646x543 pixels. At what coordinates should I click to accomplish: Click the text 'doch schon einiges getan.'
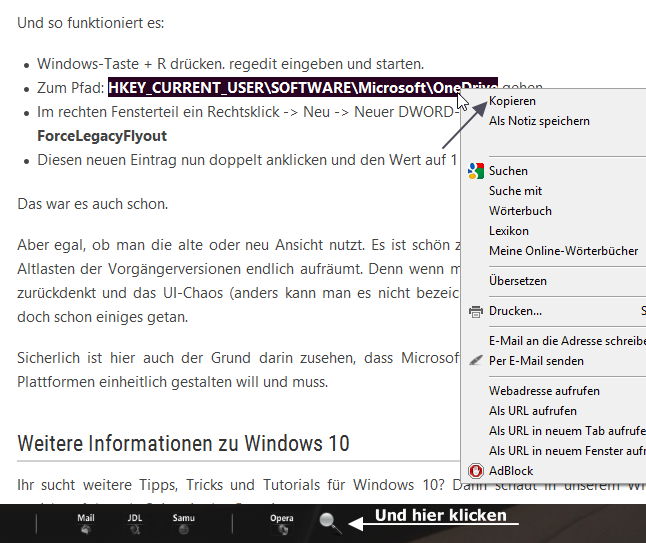(x=103, y=317)
